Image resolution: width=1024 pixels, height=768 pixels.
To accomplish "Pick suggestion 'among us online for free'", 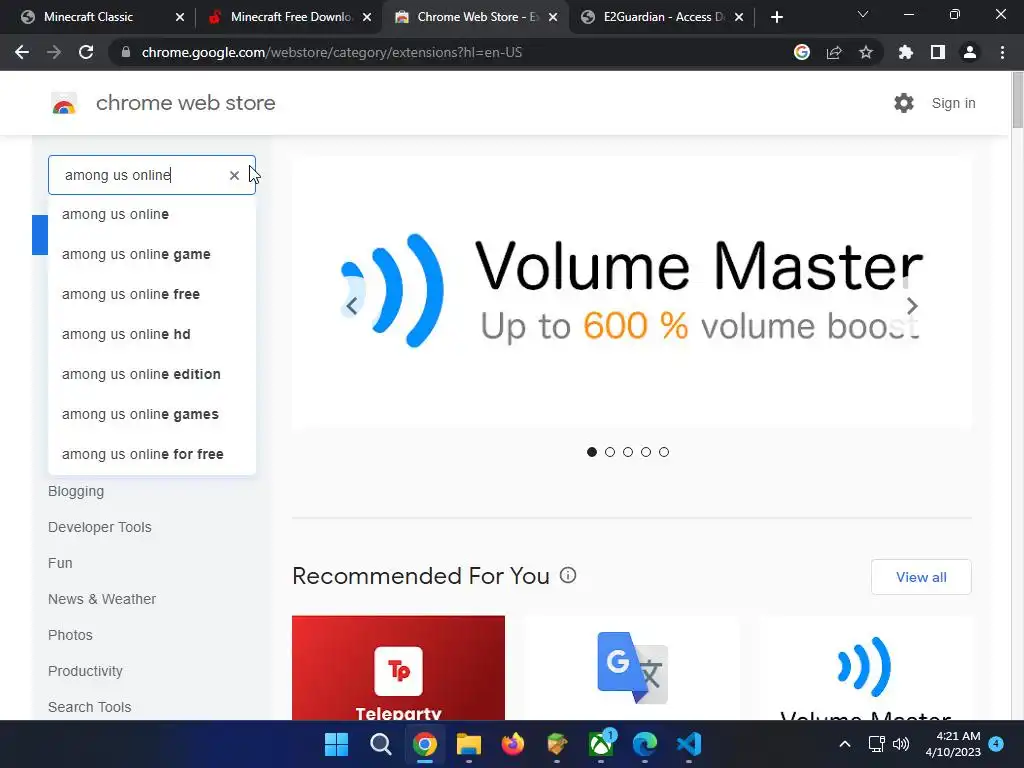I will point(152,454).
